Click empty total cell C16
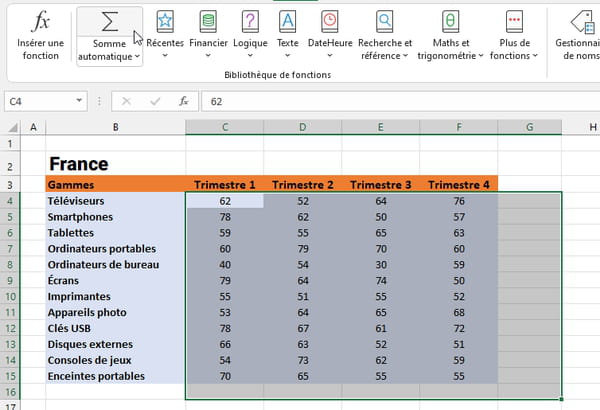This screenshot has height=410, width=600. click(225, 392)
